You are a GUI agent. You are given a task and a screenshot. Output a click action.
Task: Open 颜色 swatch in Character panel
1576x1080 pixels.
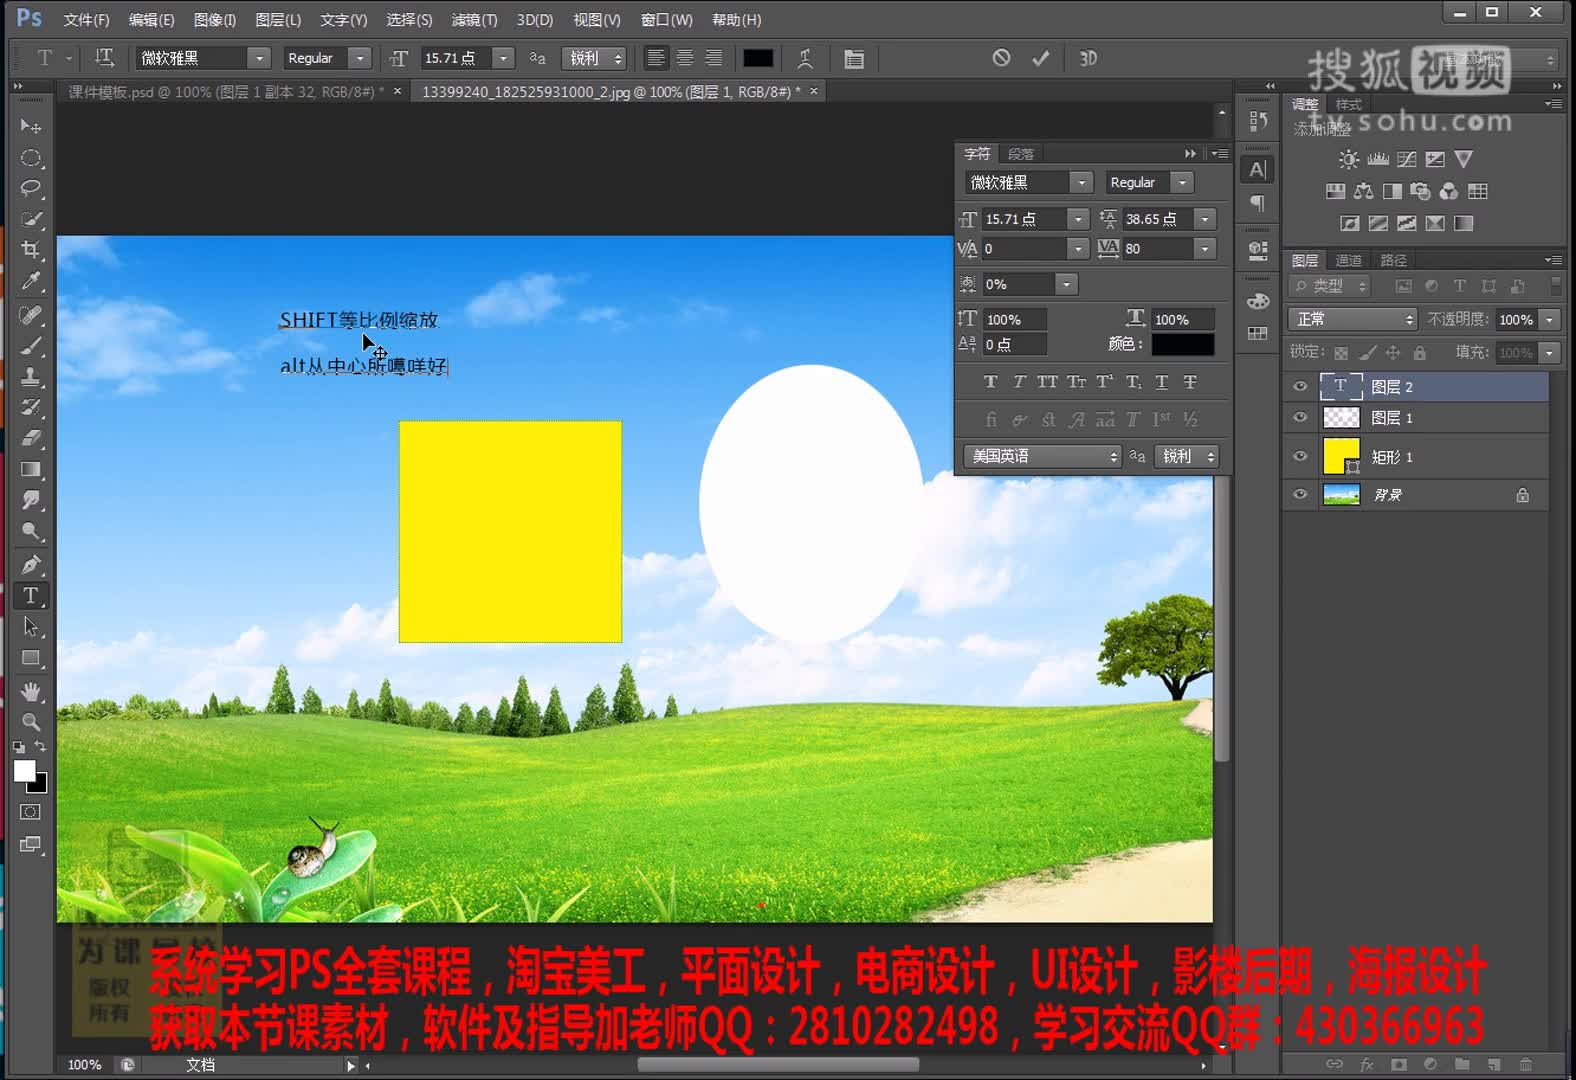pos(1183,344)
